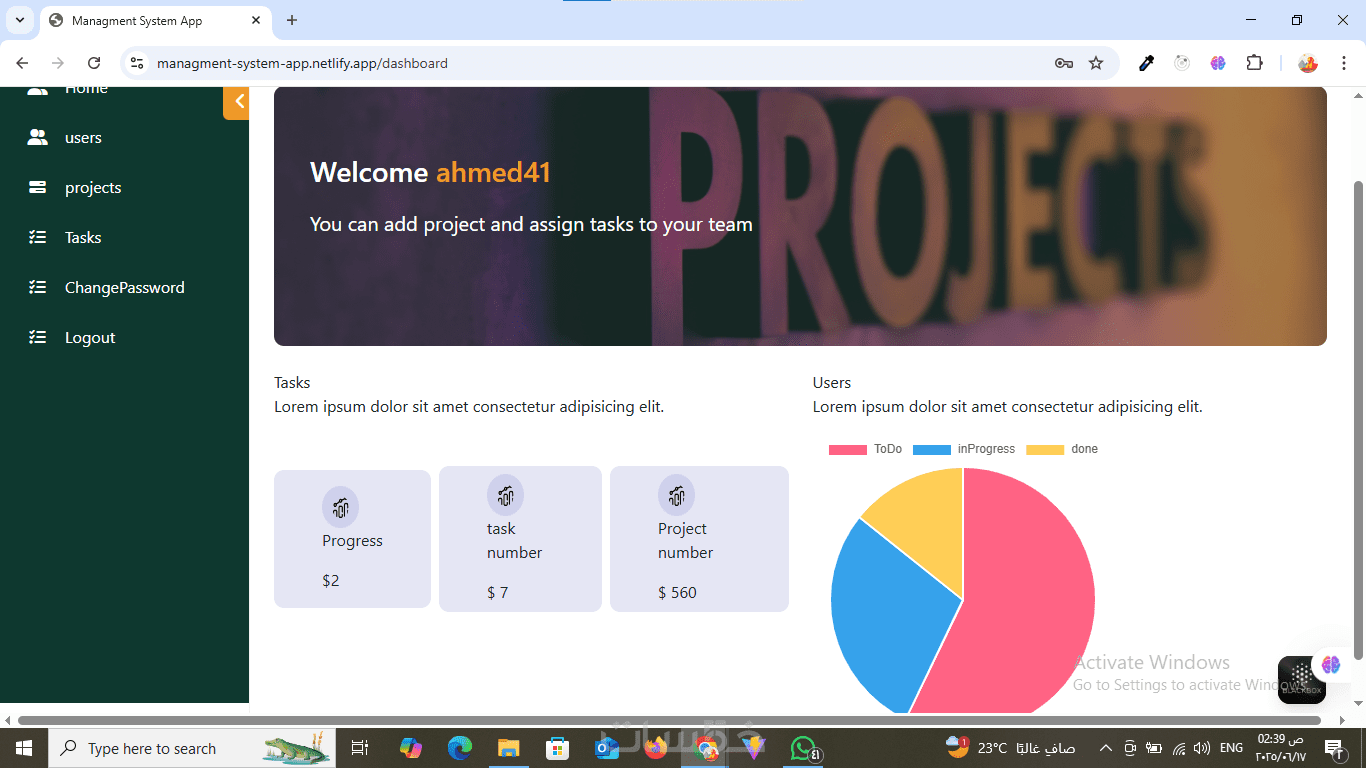Click the ahmed41 username text
Image resolution: width=1366 pixels, height=768 pixels.
tap(493, 173)
